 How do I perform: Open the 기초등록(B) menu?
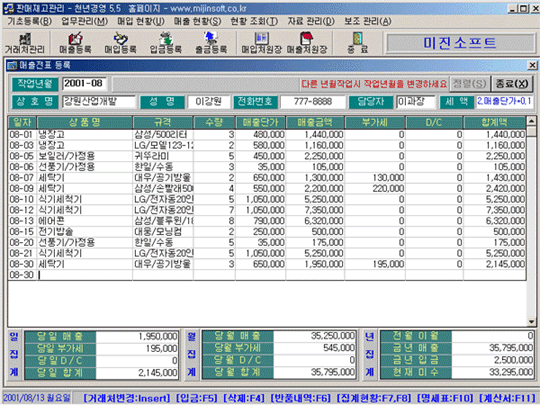[x=30, y=21]
